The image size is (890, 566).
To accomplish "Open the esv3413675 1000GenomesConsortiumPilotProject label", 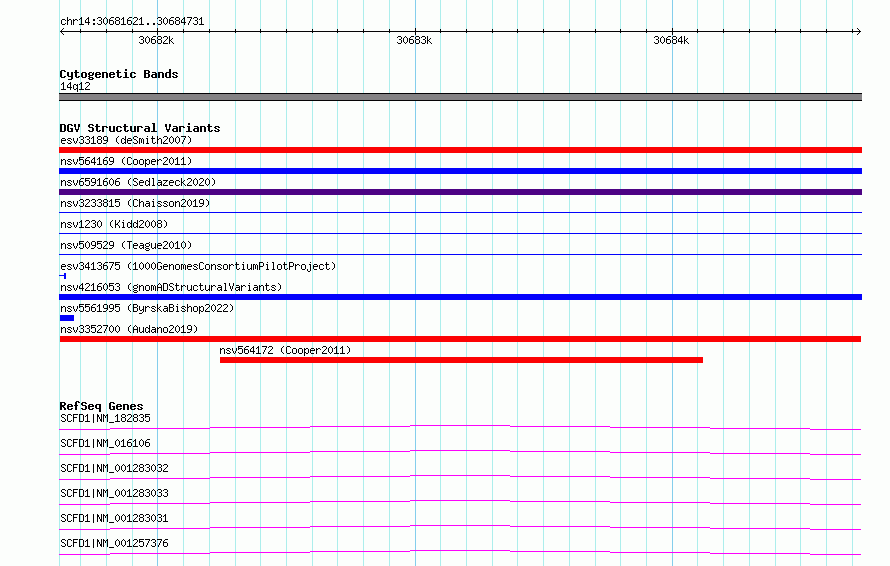I will coord(198,266).
